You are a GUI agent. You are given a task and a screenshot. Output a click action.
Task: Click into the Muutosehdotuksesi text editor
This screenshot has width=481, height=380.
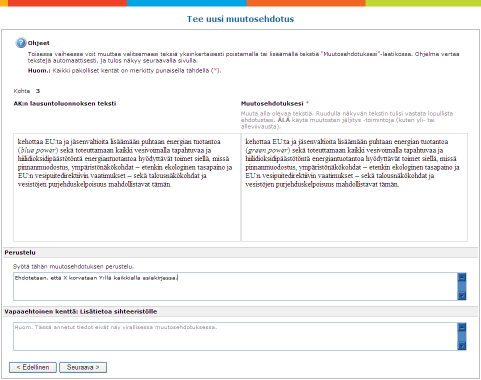coord(354,187)
